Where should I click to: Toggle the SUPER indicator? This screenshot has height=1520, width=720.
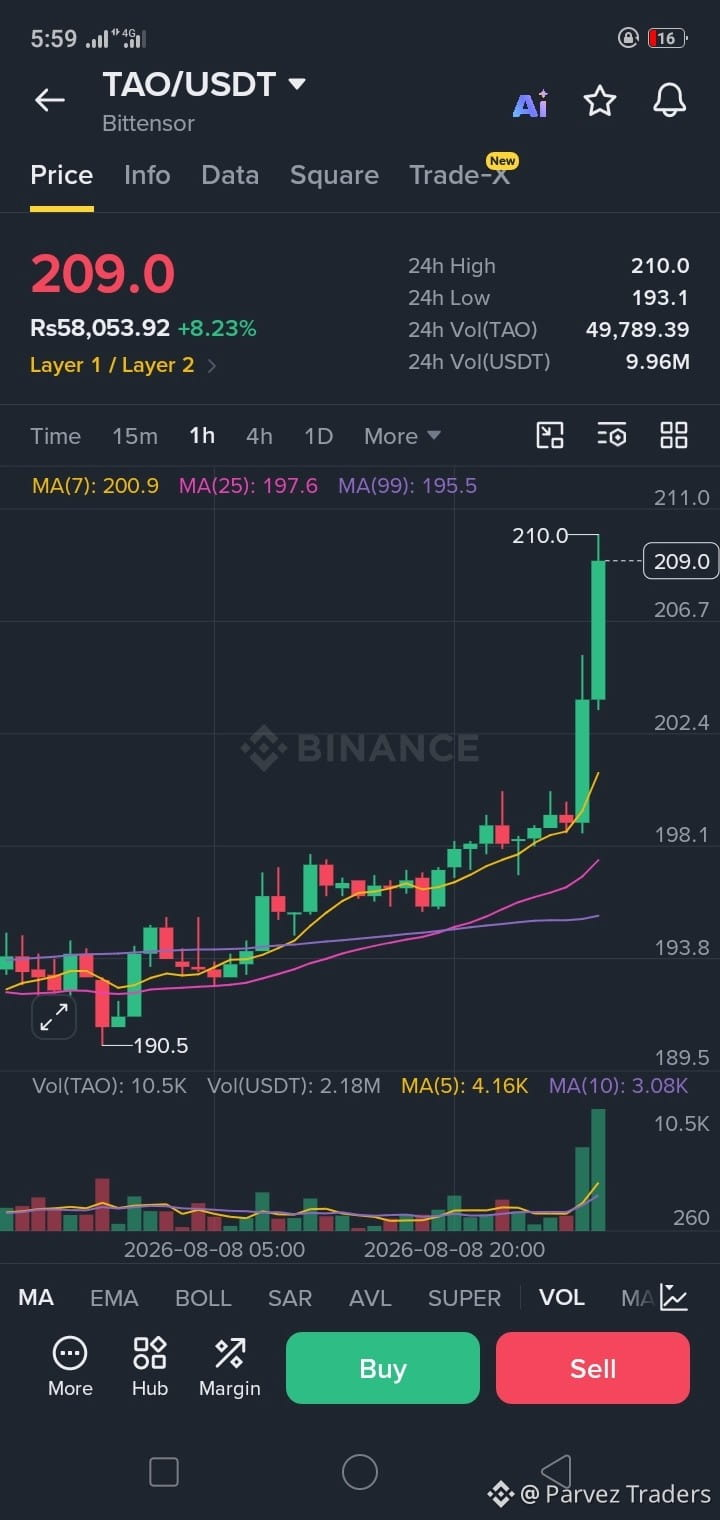coord(464,1298)
